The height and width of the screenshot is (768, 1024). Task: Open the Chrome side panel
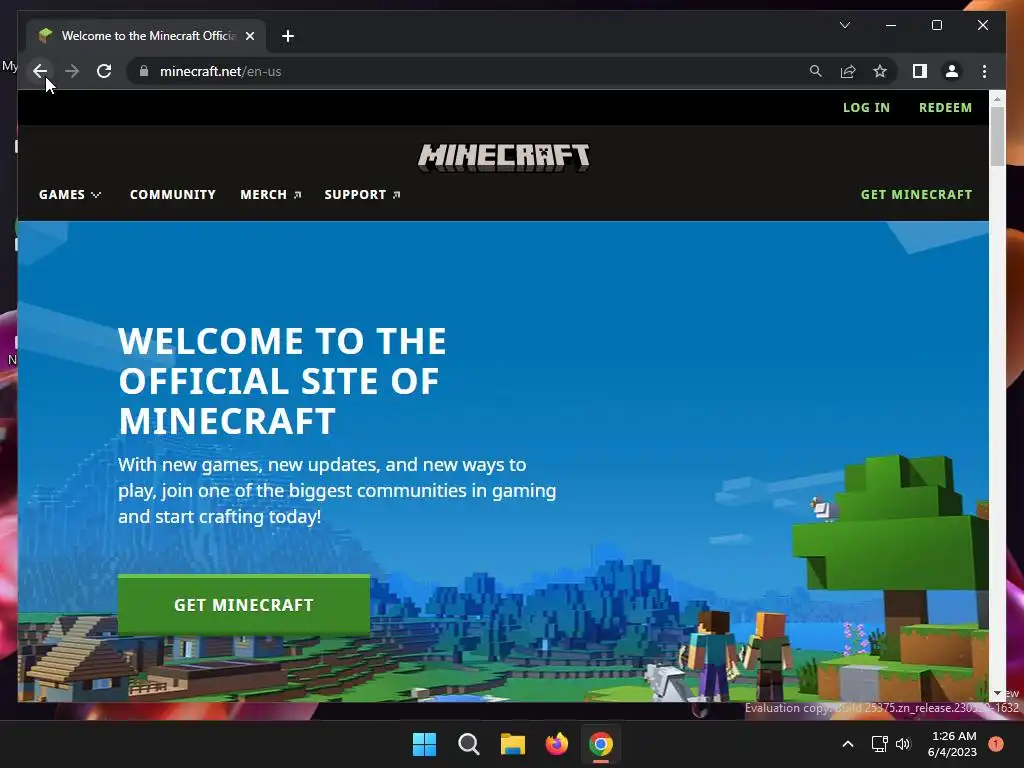[x=920, y=71]
